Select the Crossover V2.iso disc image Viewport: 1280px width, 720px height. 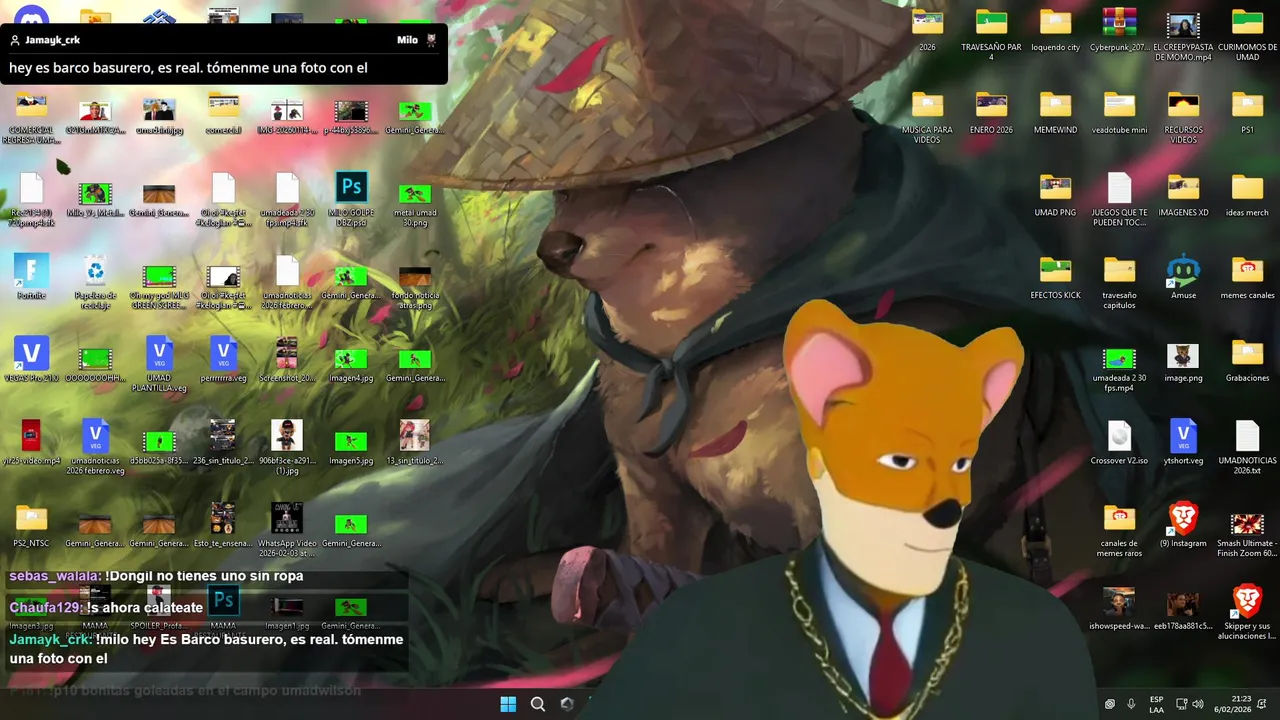pos(1119,443)
